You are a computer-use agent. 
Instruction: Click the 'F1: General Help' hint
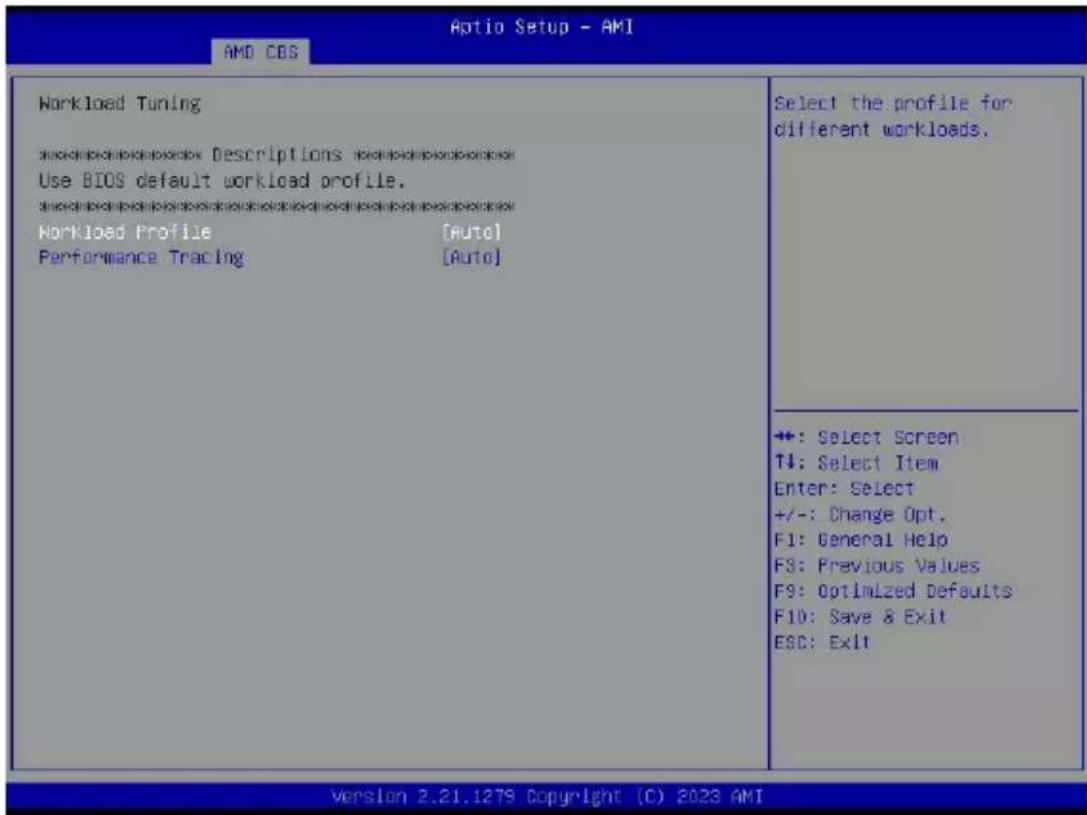tap(861, 540)
